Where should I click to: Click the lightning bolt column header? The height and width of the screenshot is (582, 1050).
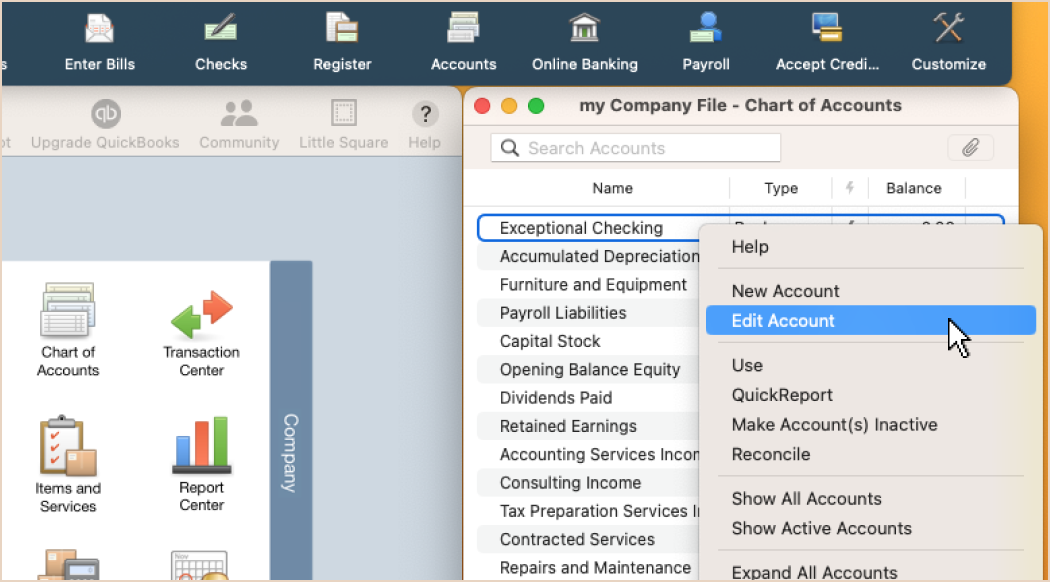click(x=850, y=188)
